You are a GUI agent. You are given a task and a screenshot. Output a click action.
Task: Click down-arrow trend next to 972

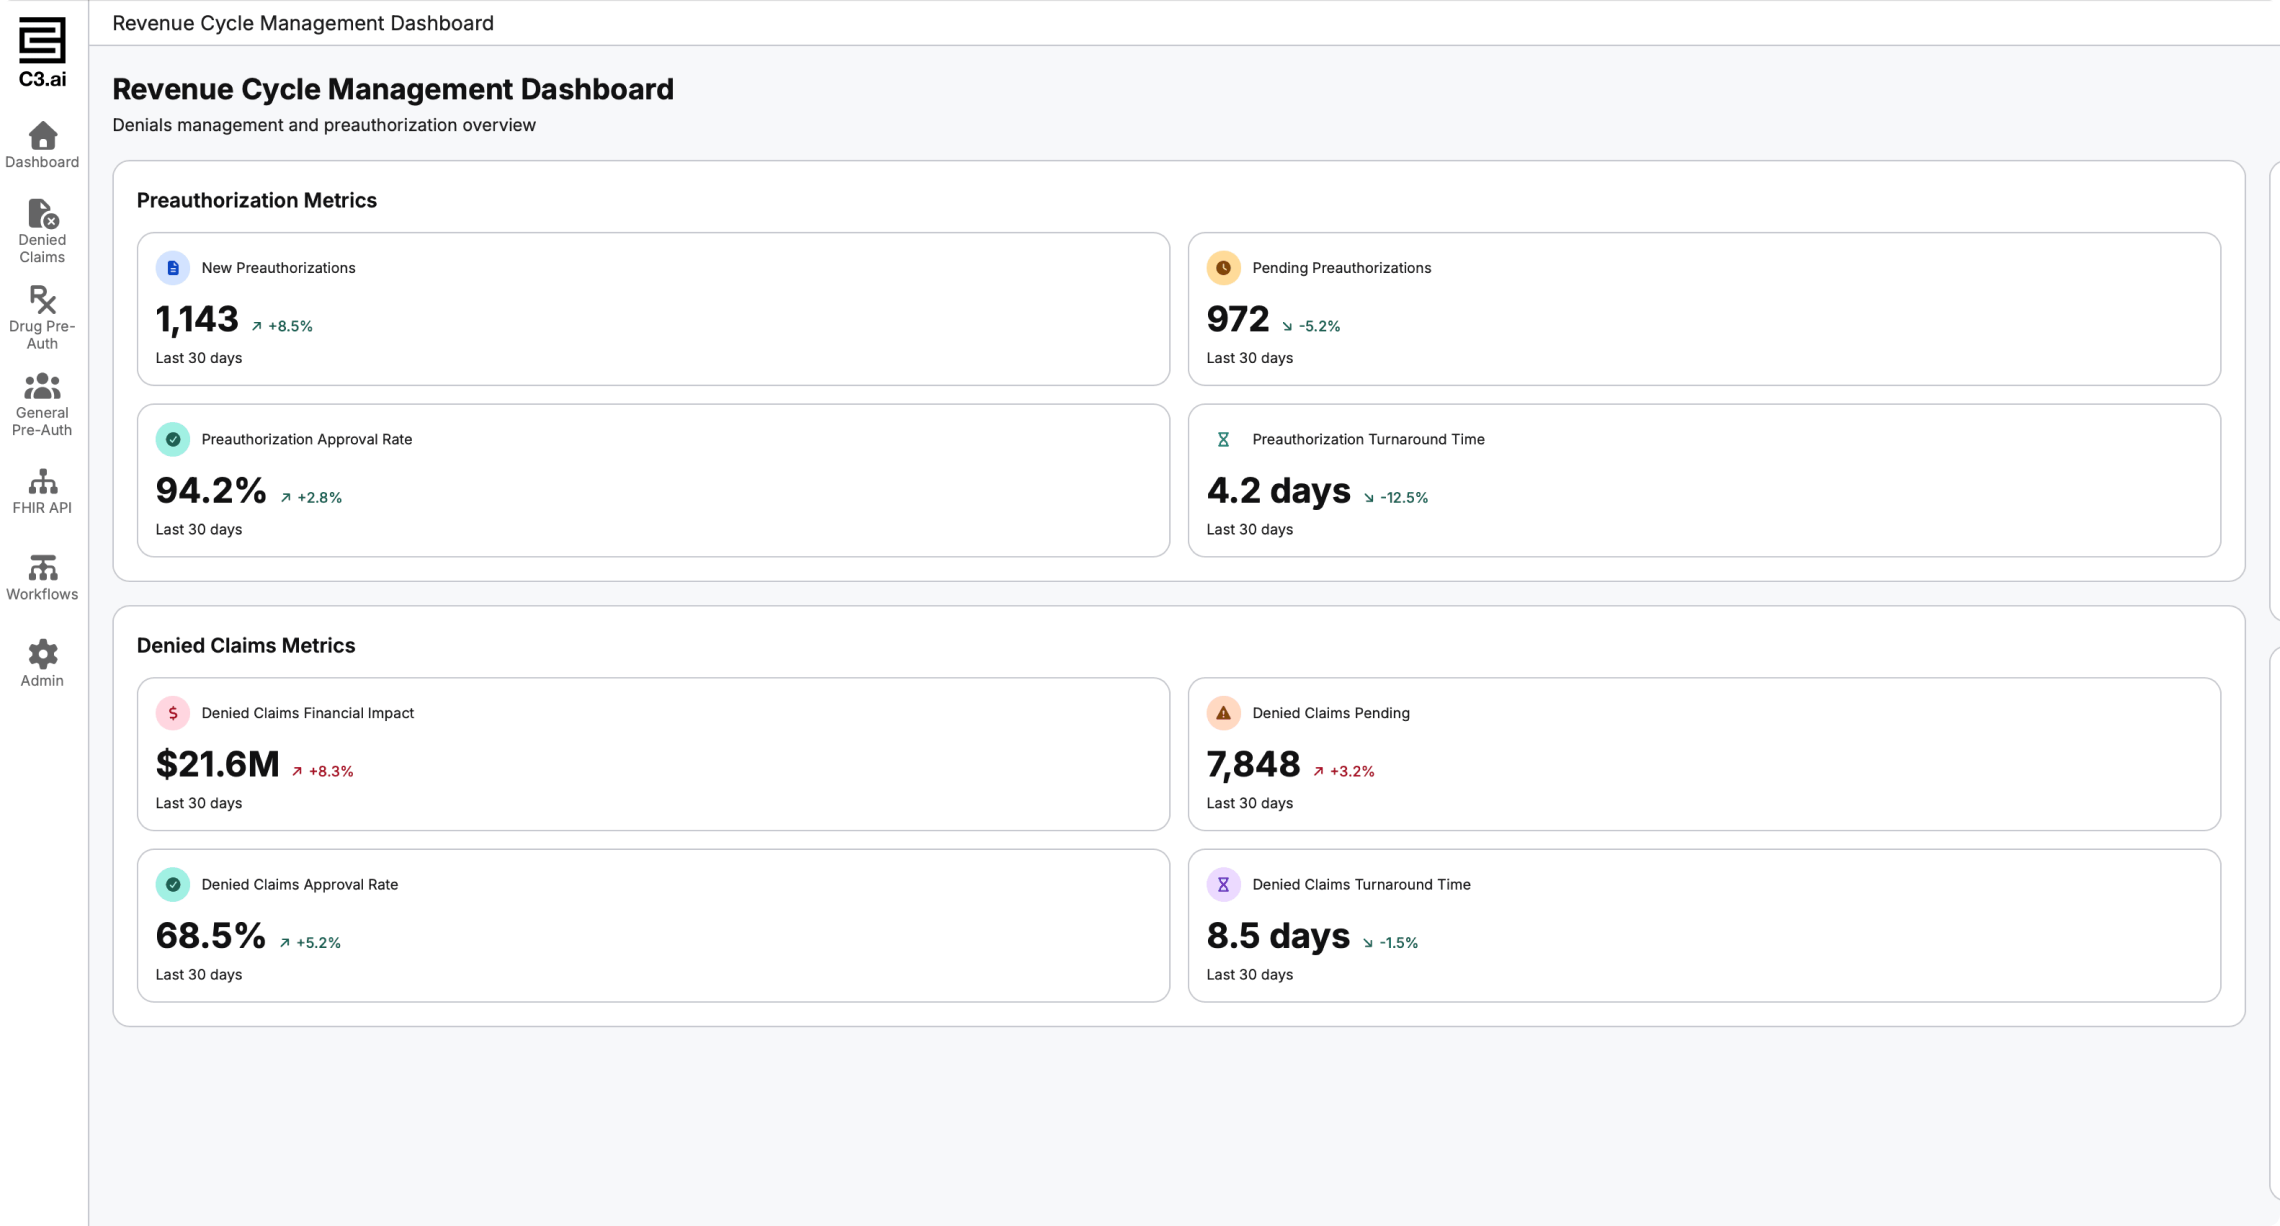1287,326
